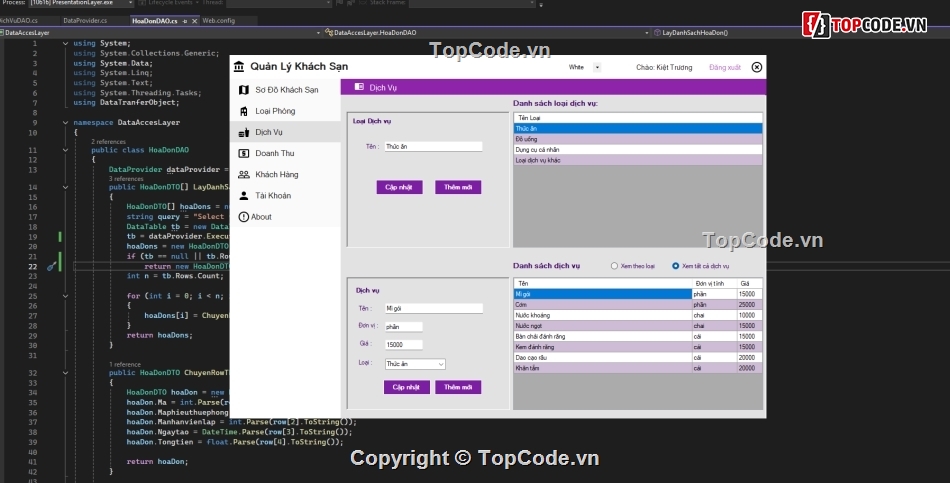Click Cập nhật button under Loại Dịch vụ
Screen dimensions: 950x483
(x=400, y=187)
